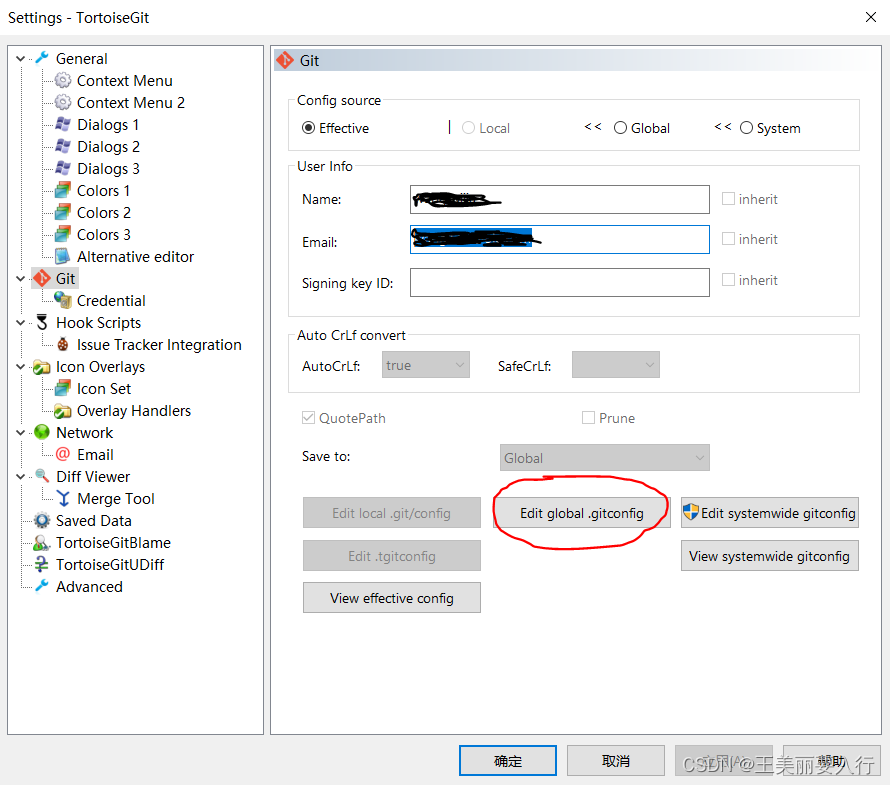Select the Effective config source
The height and width of the screenshot is (785, 890).
308,128
